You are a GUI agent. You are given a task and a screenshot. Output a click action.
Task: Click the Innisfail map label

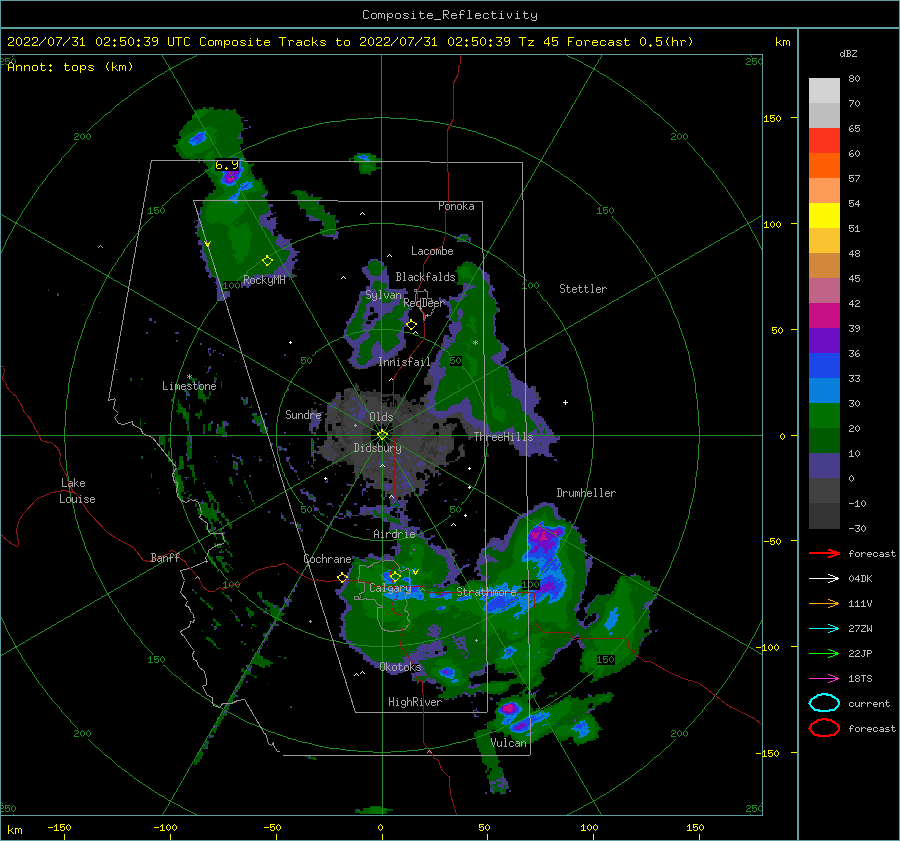[x=404, y=362]
